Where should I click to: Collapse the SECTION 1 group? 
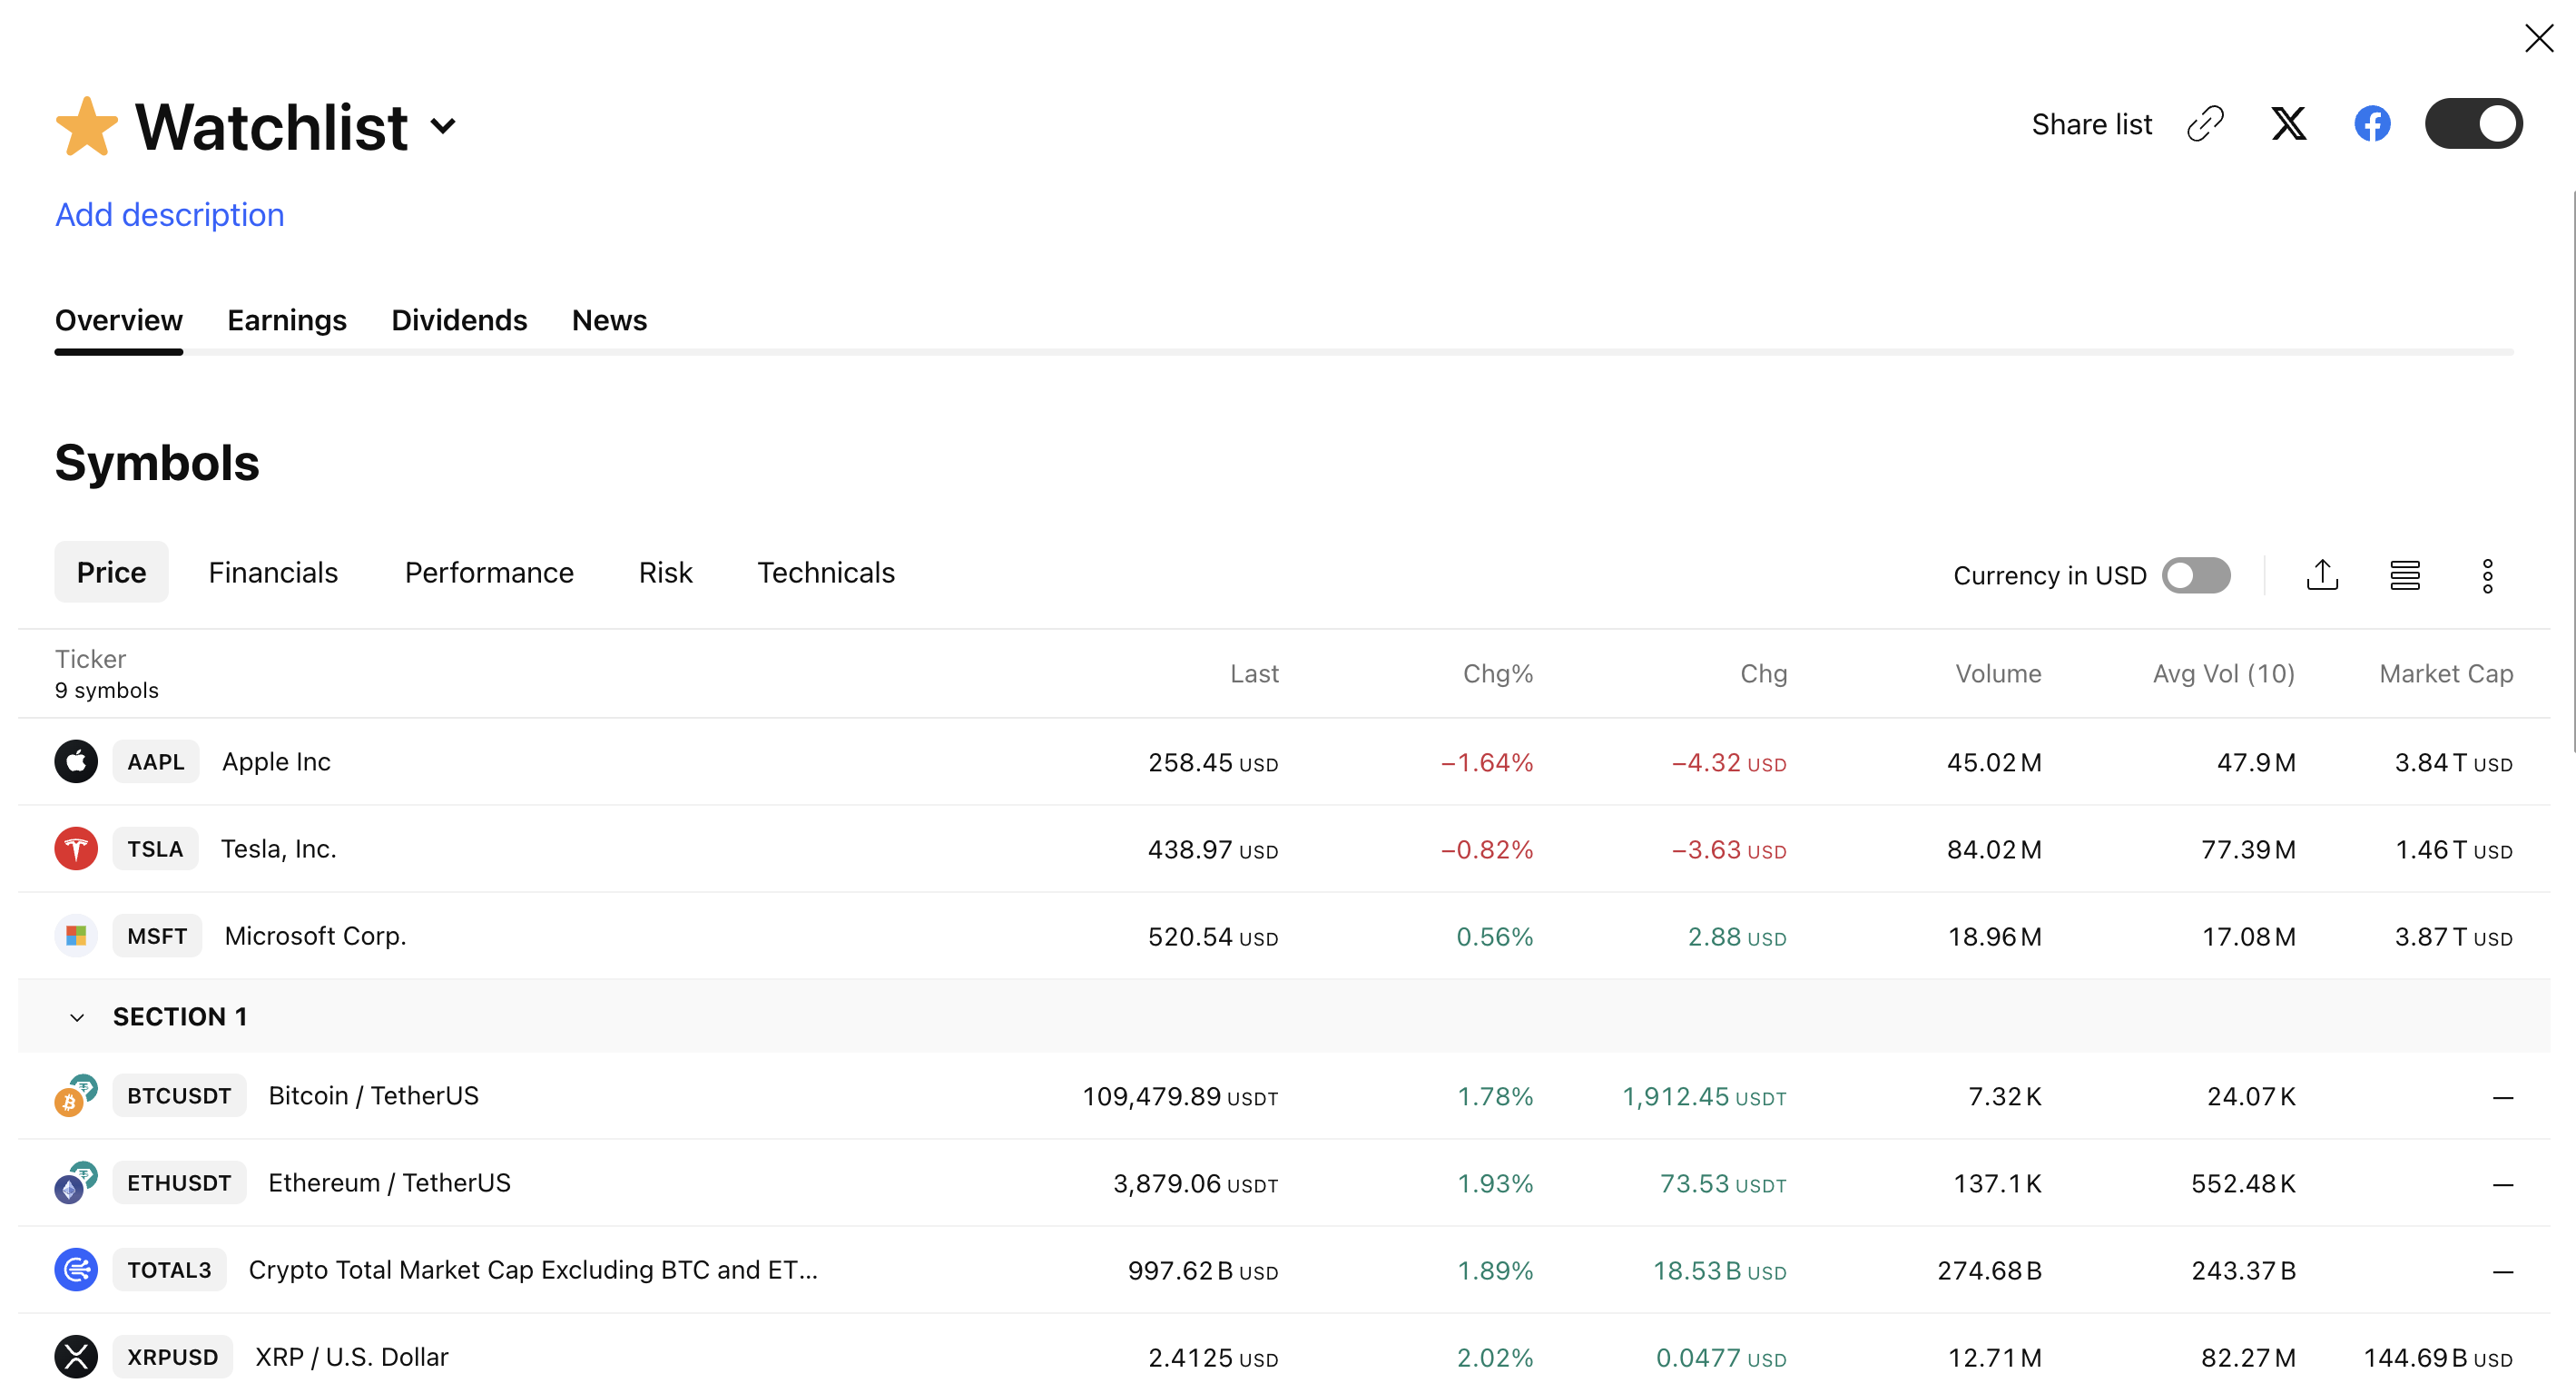click(x=77, y=1017)
